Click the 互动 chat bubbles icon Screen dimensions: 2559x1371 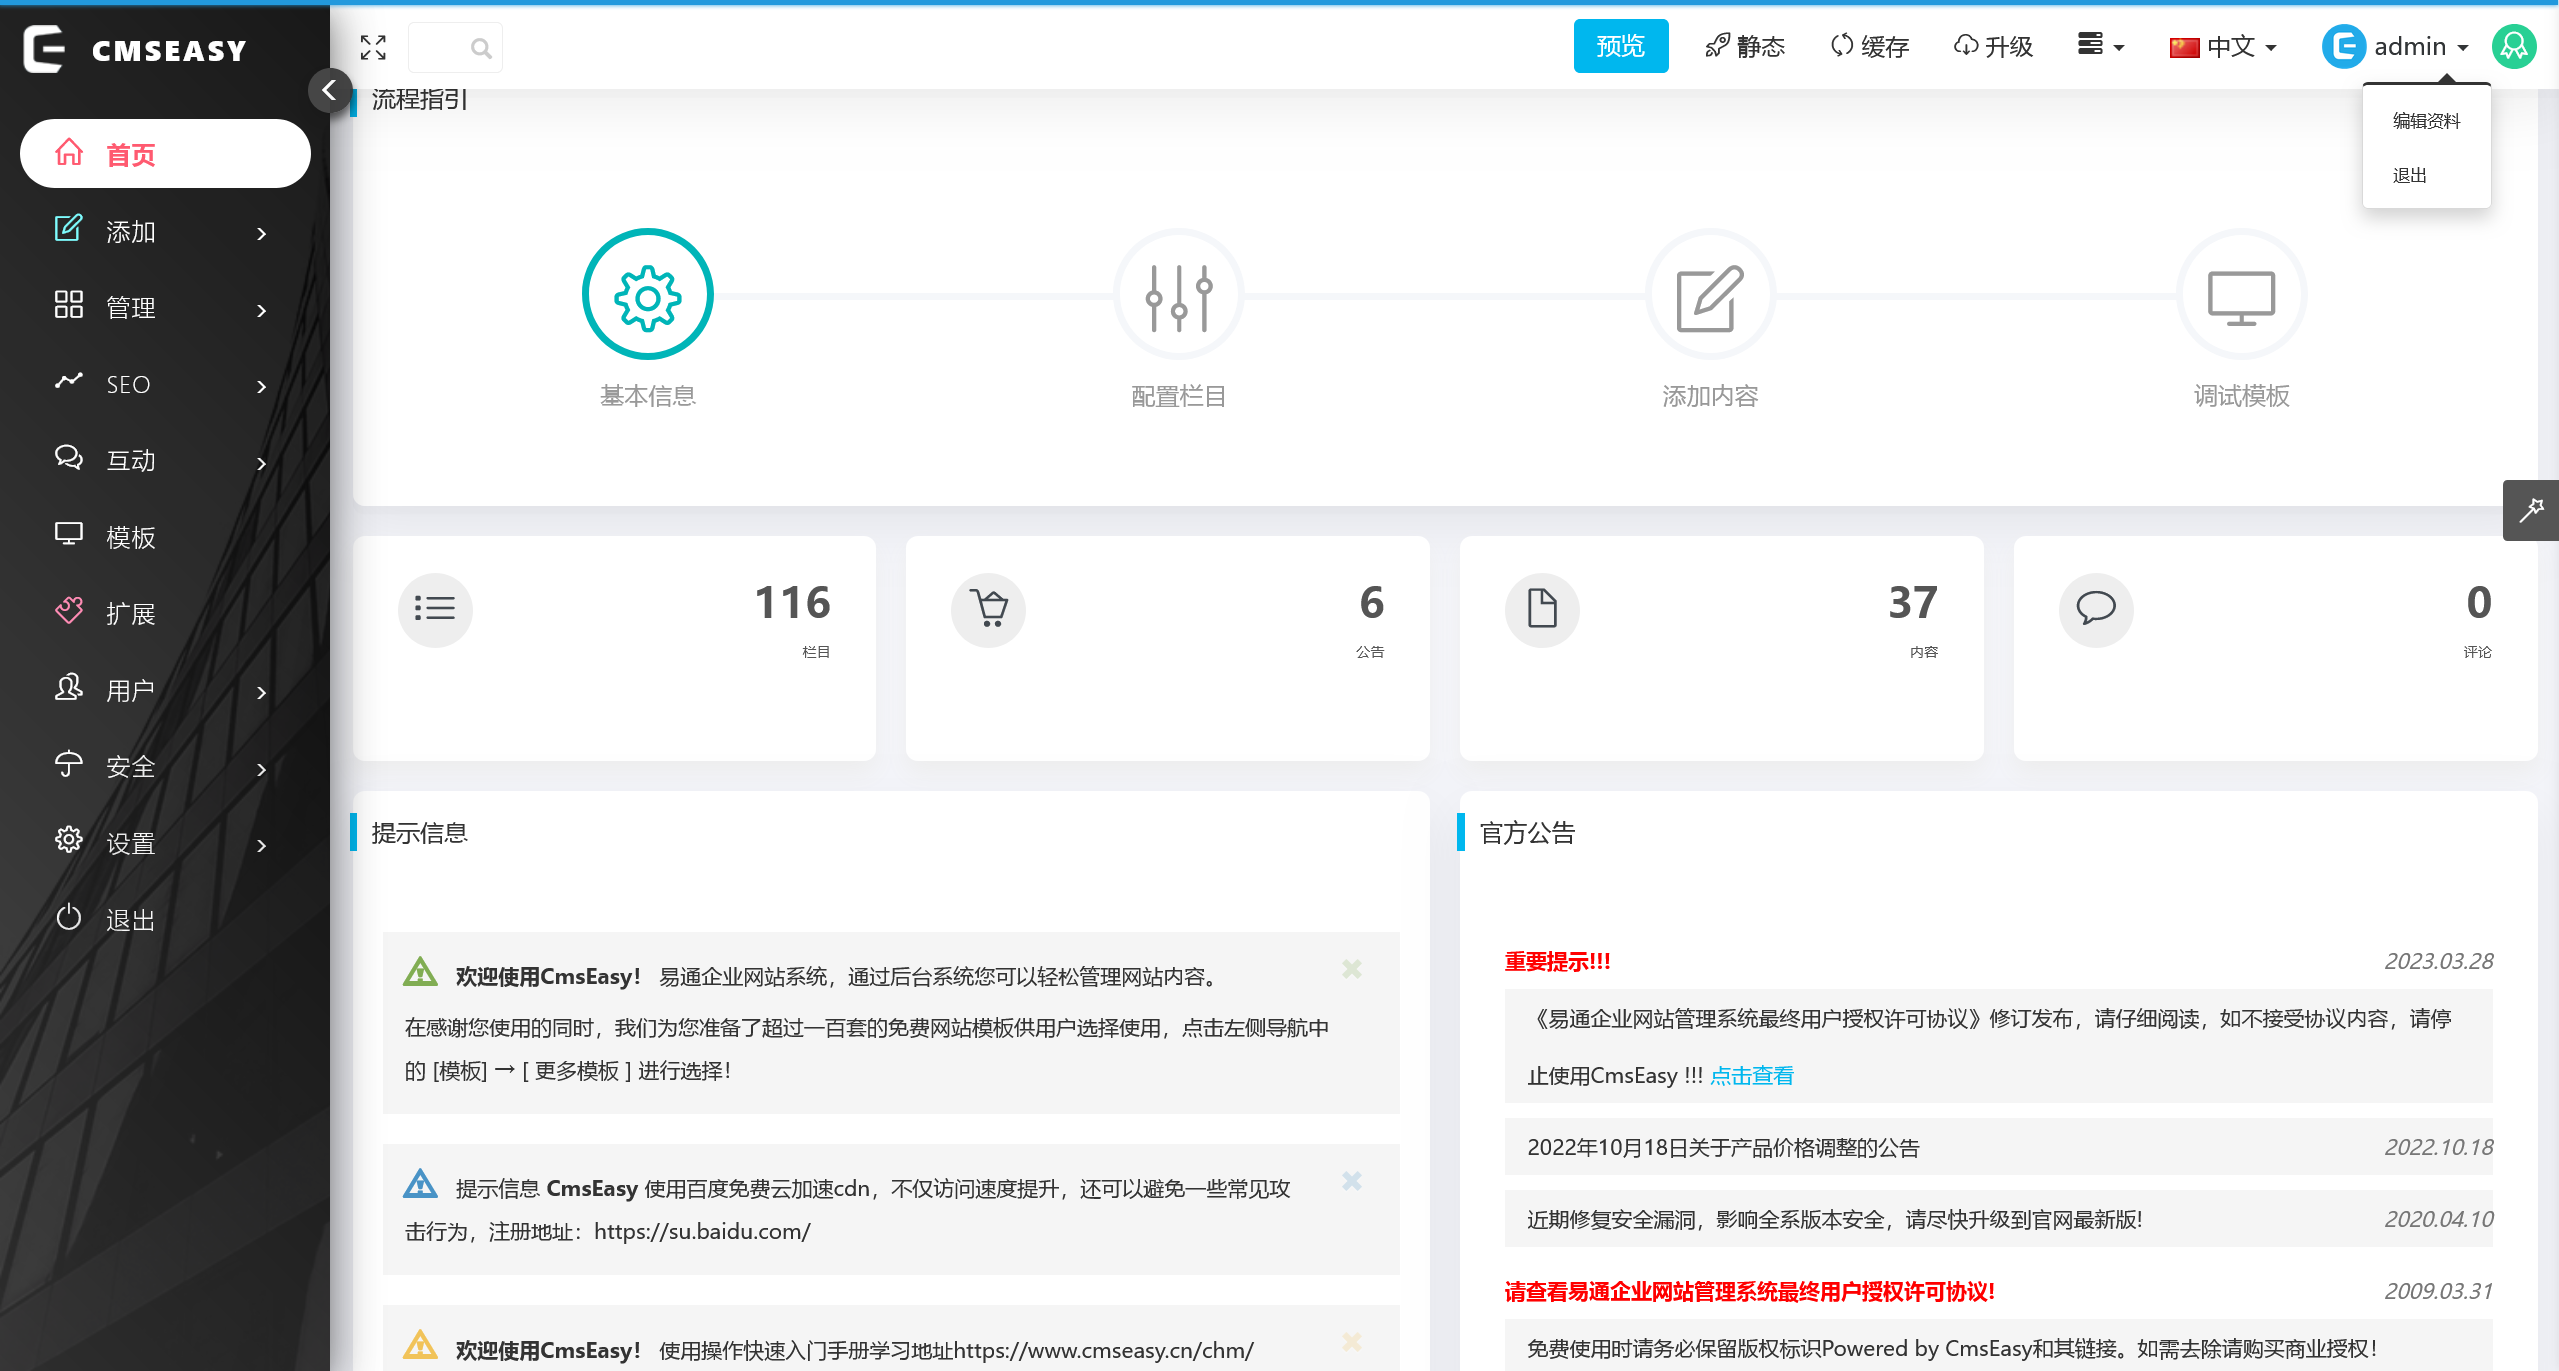click(x=69, y=458)
